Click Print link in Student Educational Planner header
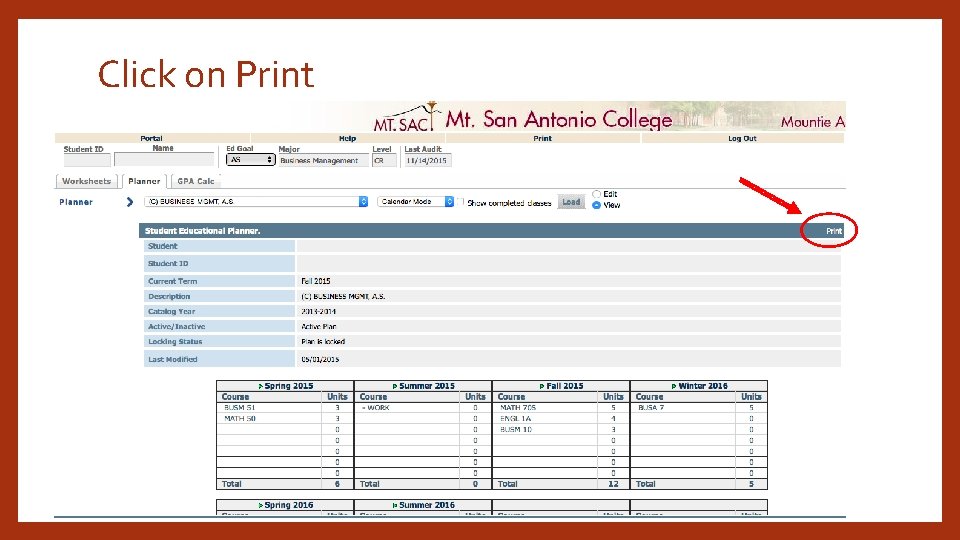 834,231
